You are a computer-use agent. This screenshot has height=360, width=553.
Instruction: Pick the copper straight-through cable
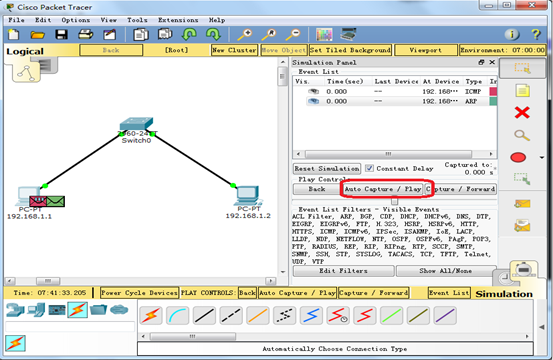pyautogui.click(x=204, y=316)
